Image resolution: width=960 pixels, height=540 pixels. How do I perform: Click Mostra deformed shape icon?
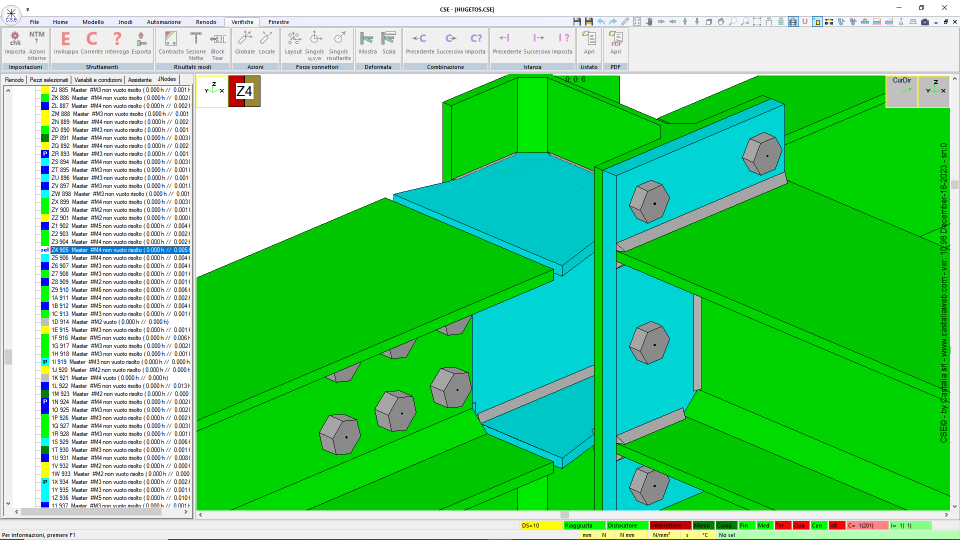point(367,43)
